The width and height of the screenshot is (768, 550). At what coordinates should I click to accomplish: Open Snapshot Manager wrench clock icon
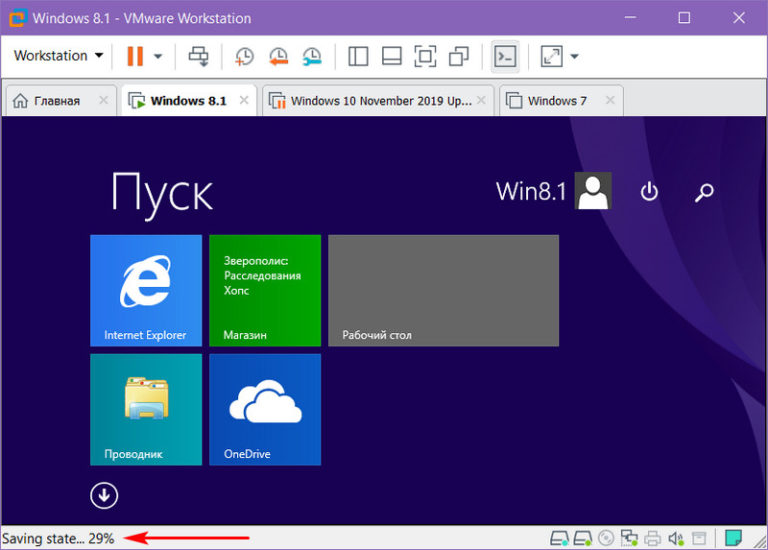[312, 56]
